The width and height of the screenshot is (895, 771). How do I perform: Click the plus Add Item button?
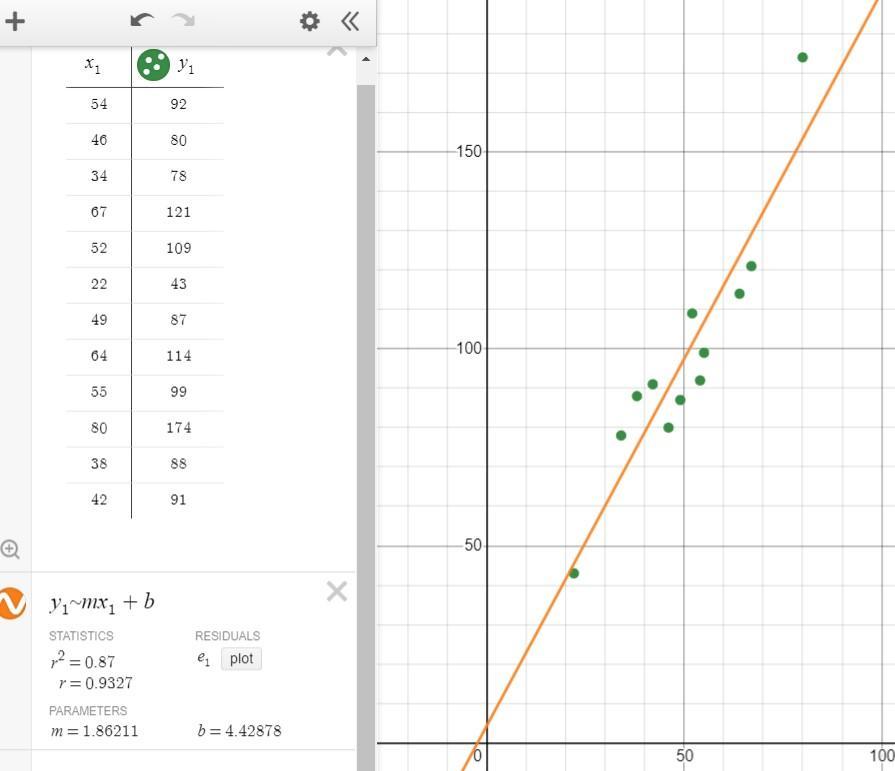(x=15, y=22)
